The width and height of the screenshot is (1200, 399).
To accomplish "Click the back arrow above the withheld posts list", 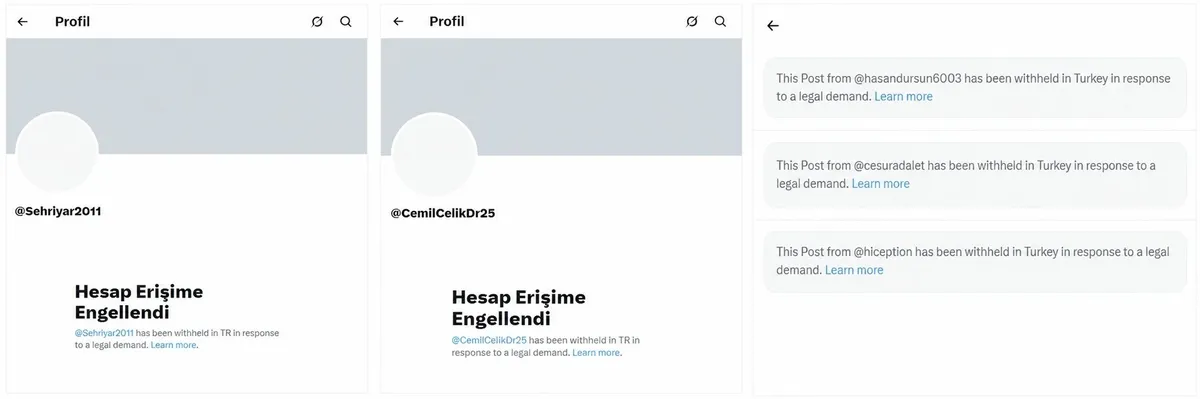I will [772, 26].
